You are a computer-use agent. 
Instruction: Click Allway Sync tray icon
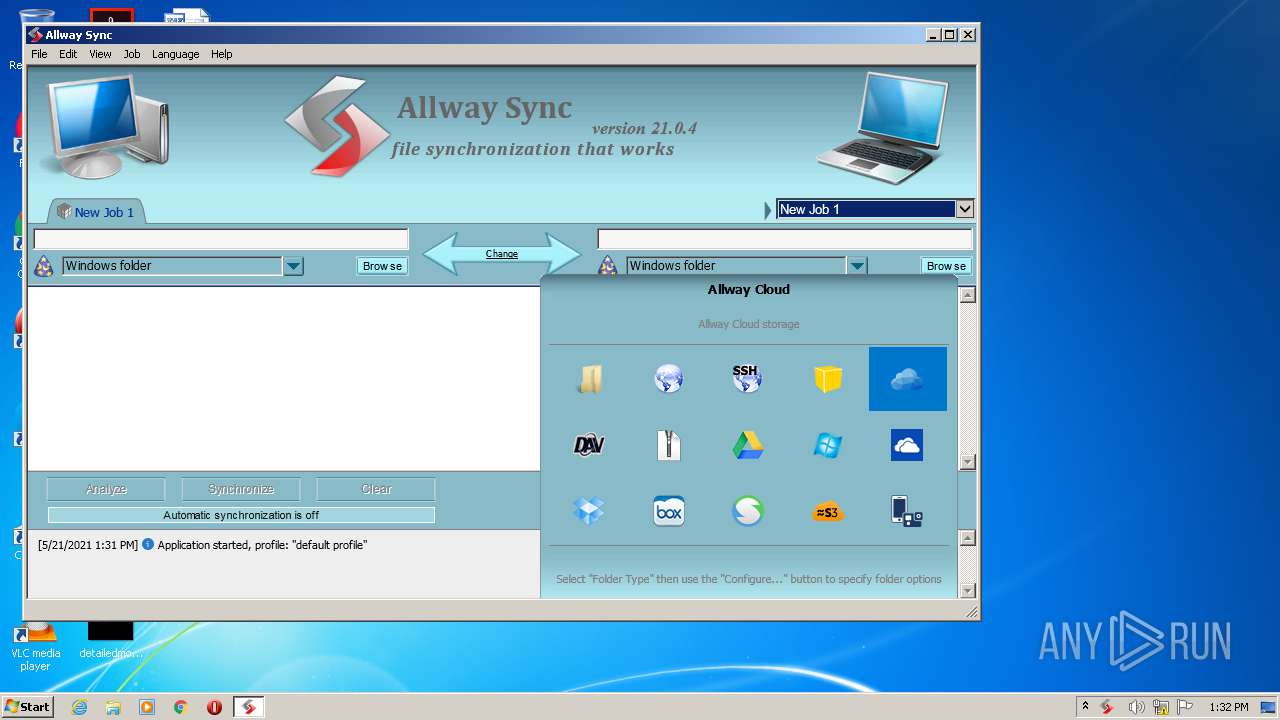pyautogui.click(x=1108, y=707)
